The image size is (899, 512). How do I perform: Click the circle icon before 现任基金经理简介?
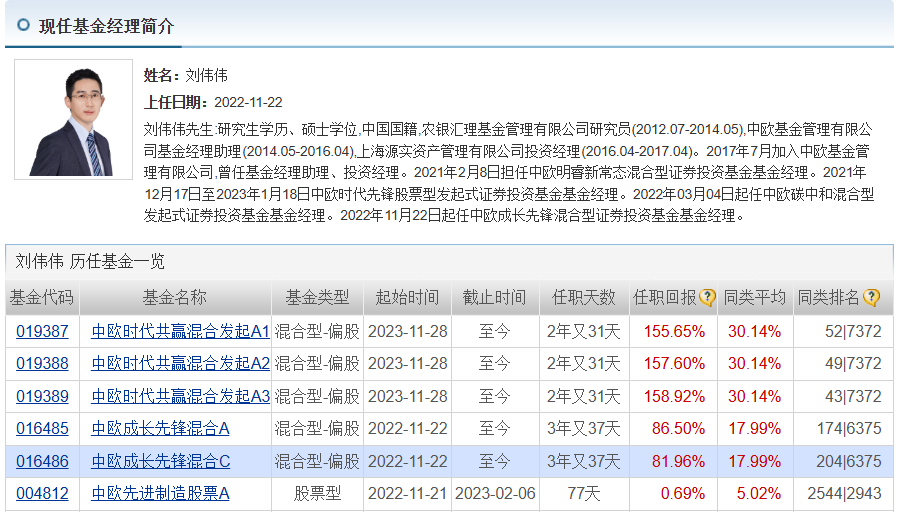pos(24,25)
